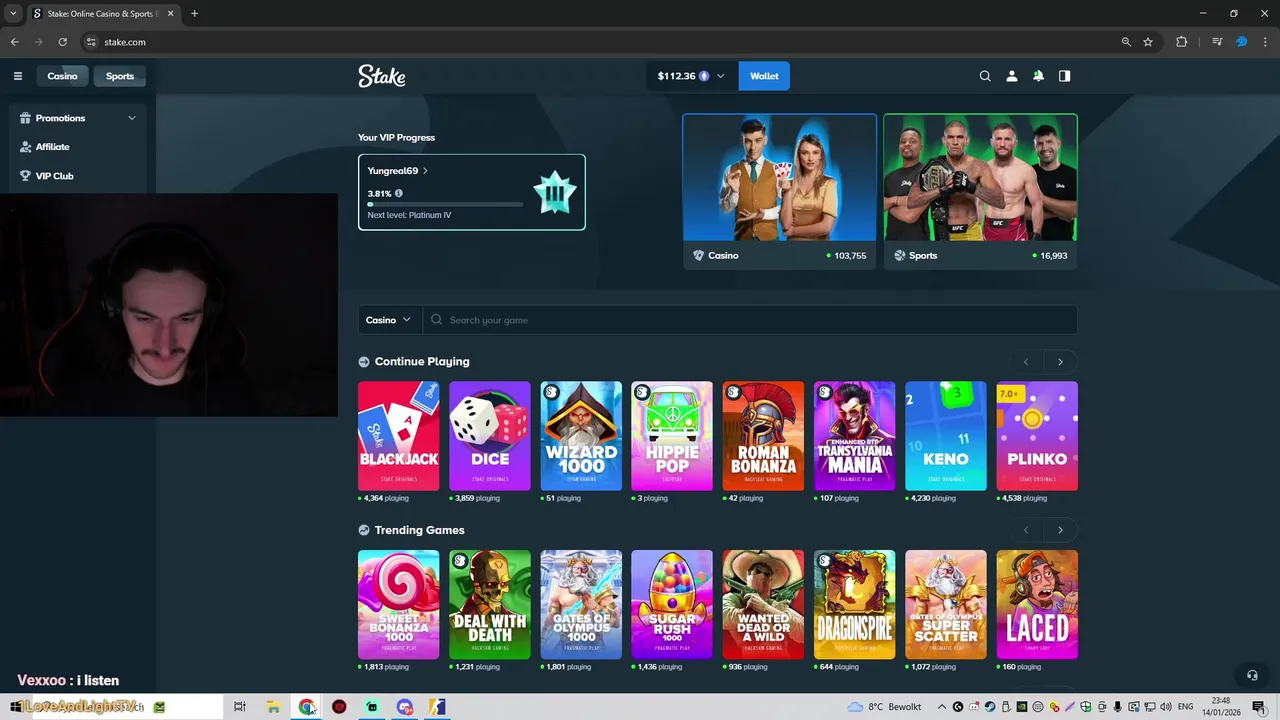This screenshot has width=1280, height=720.
Task: Open File Explorer from taskbar
Action: click(x=273, y=707)
